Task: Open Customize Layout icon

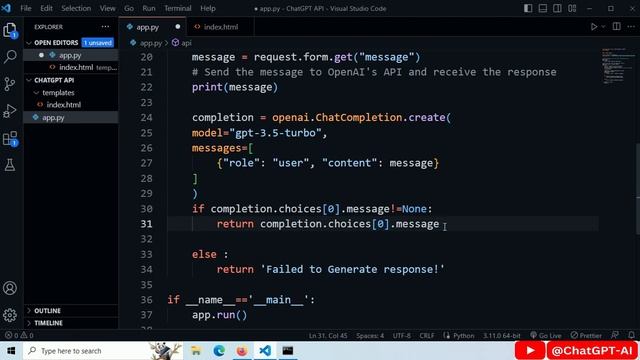Action: tap(572, 8)
